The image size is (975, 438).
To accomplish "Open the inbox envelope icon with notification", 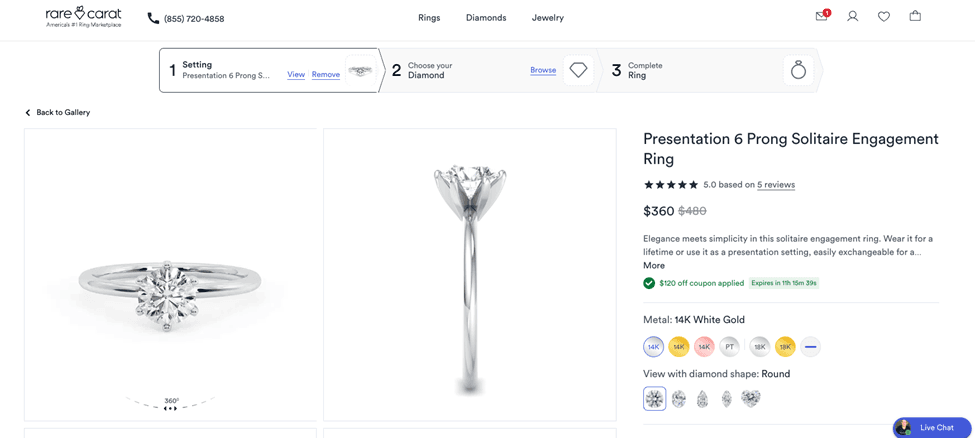I will pos(823,16).
